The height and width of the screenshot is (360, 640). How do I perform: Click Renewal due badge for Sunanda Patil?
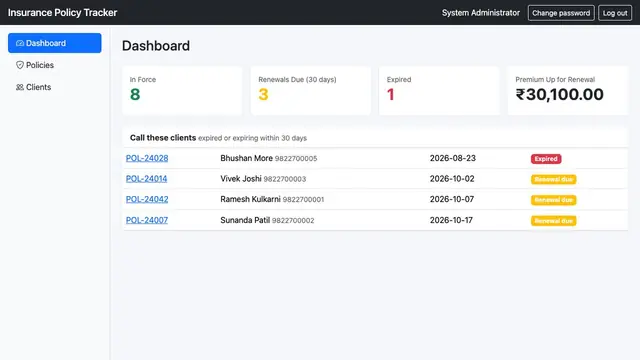[x=553, y=221]
